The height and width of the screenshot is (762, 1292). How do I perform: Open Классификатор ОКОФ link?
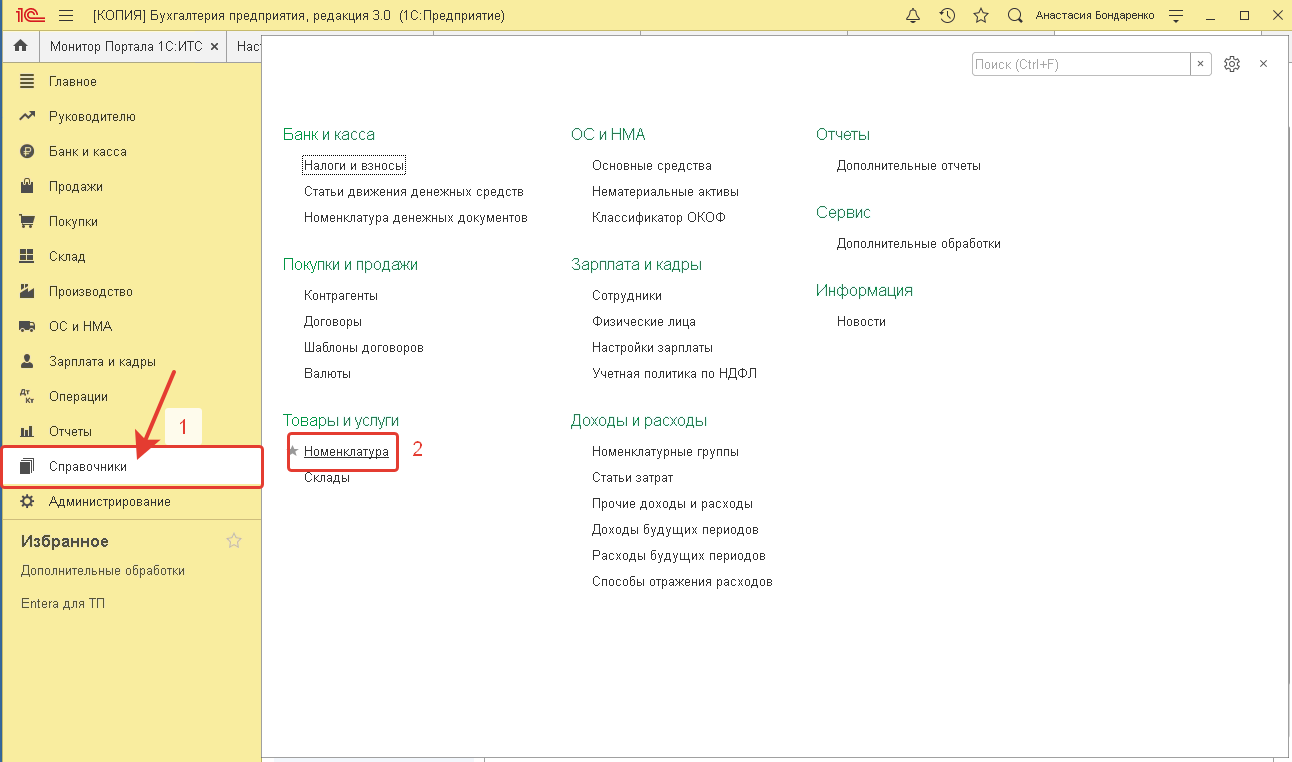point(659,218)
